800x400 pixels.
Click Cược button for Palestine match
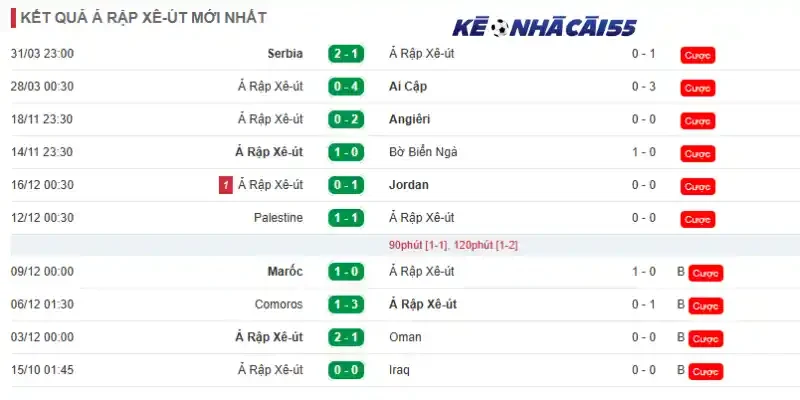coord(697,219)
